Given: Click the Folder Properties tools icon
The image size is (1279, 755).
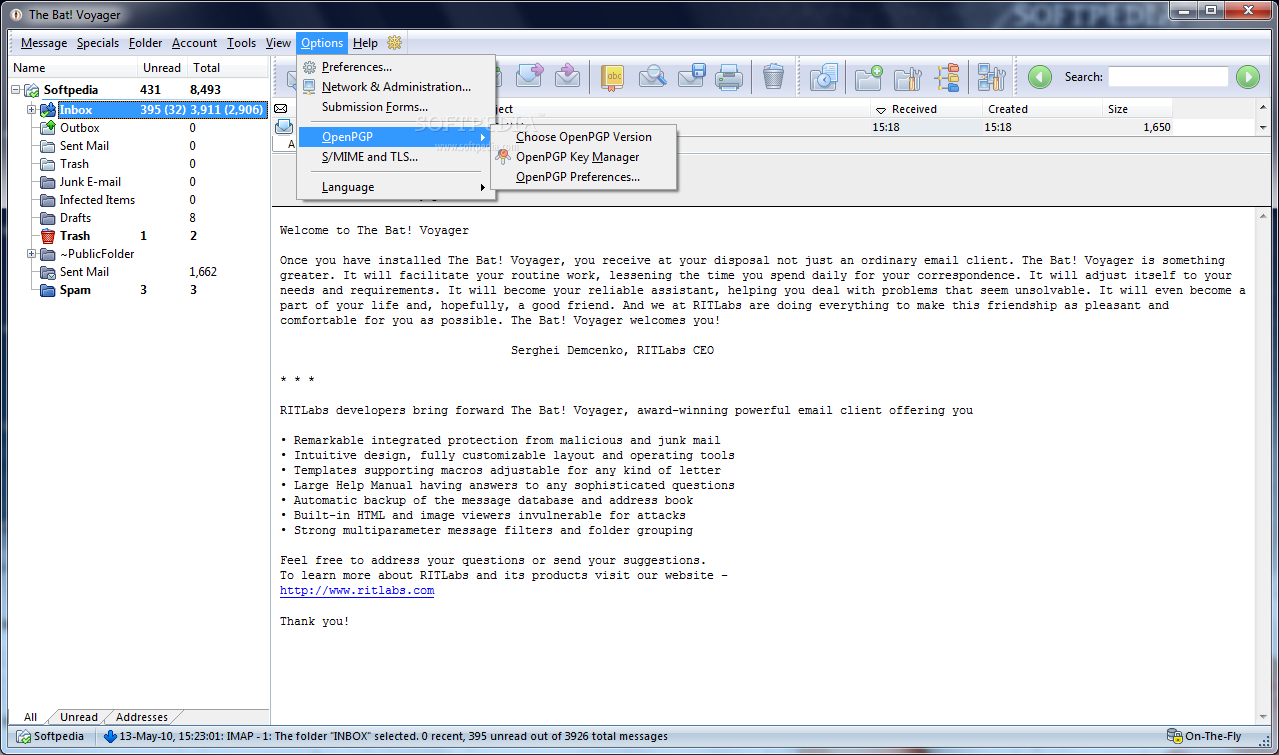Looking at the screenshot, I should tap(907, 76).
